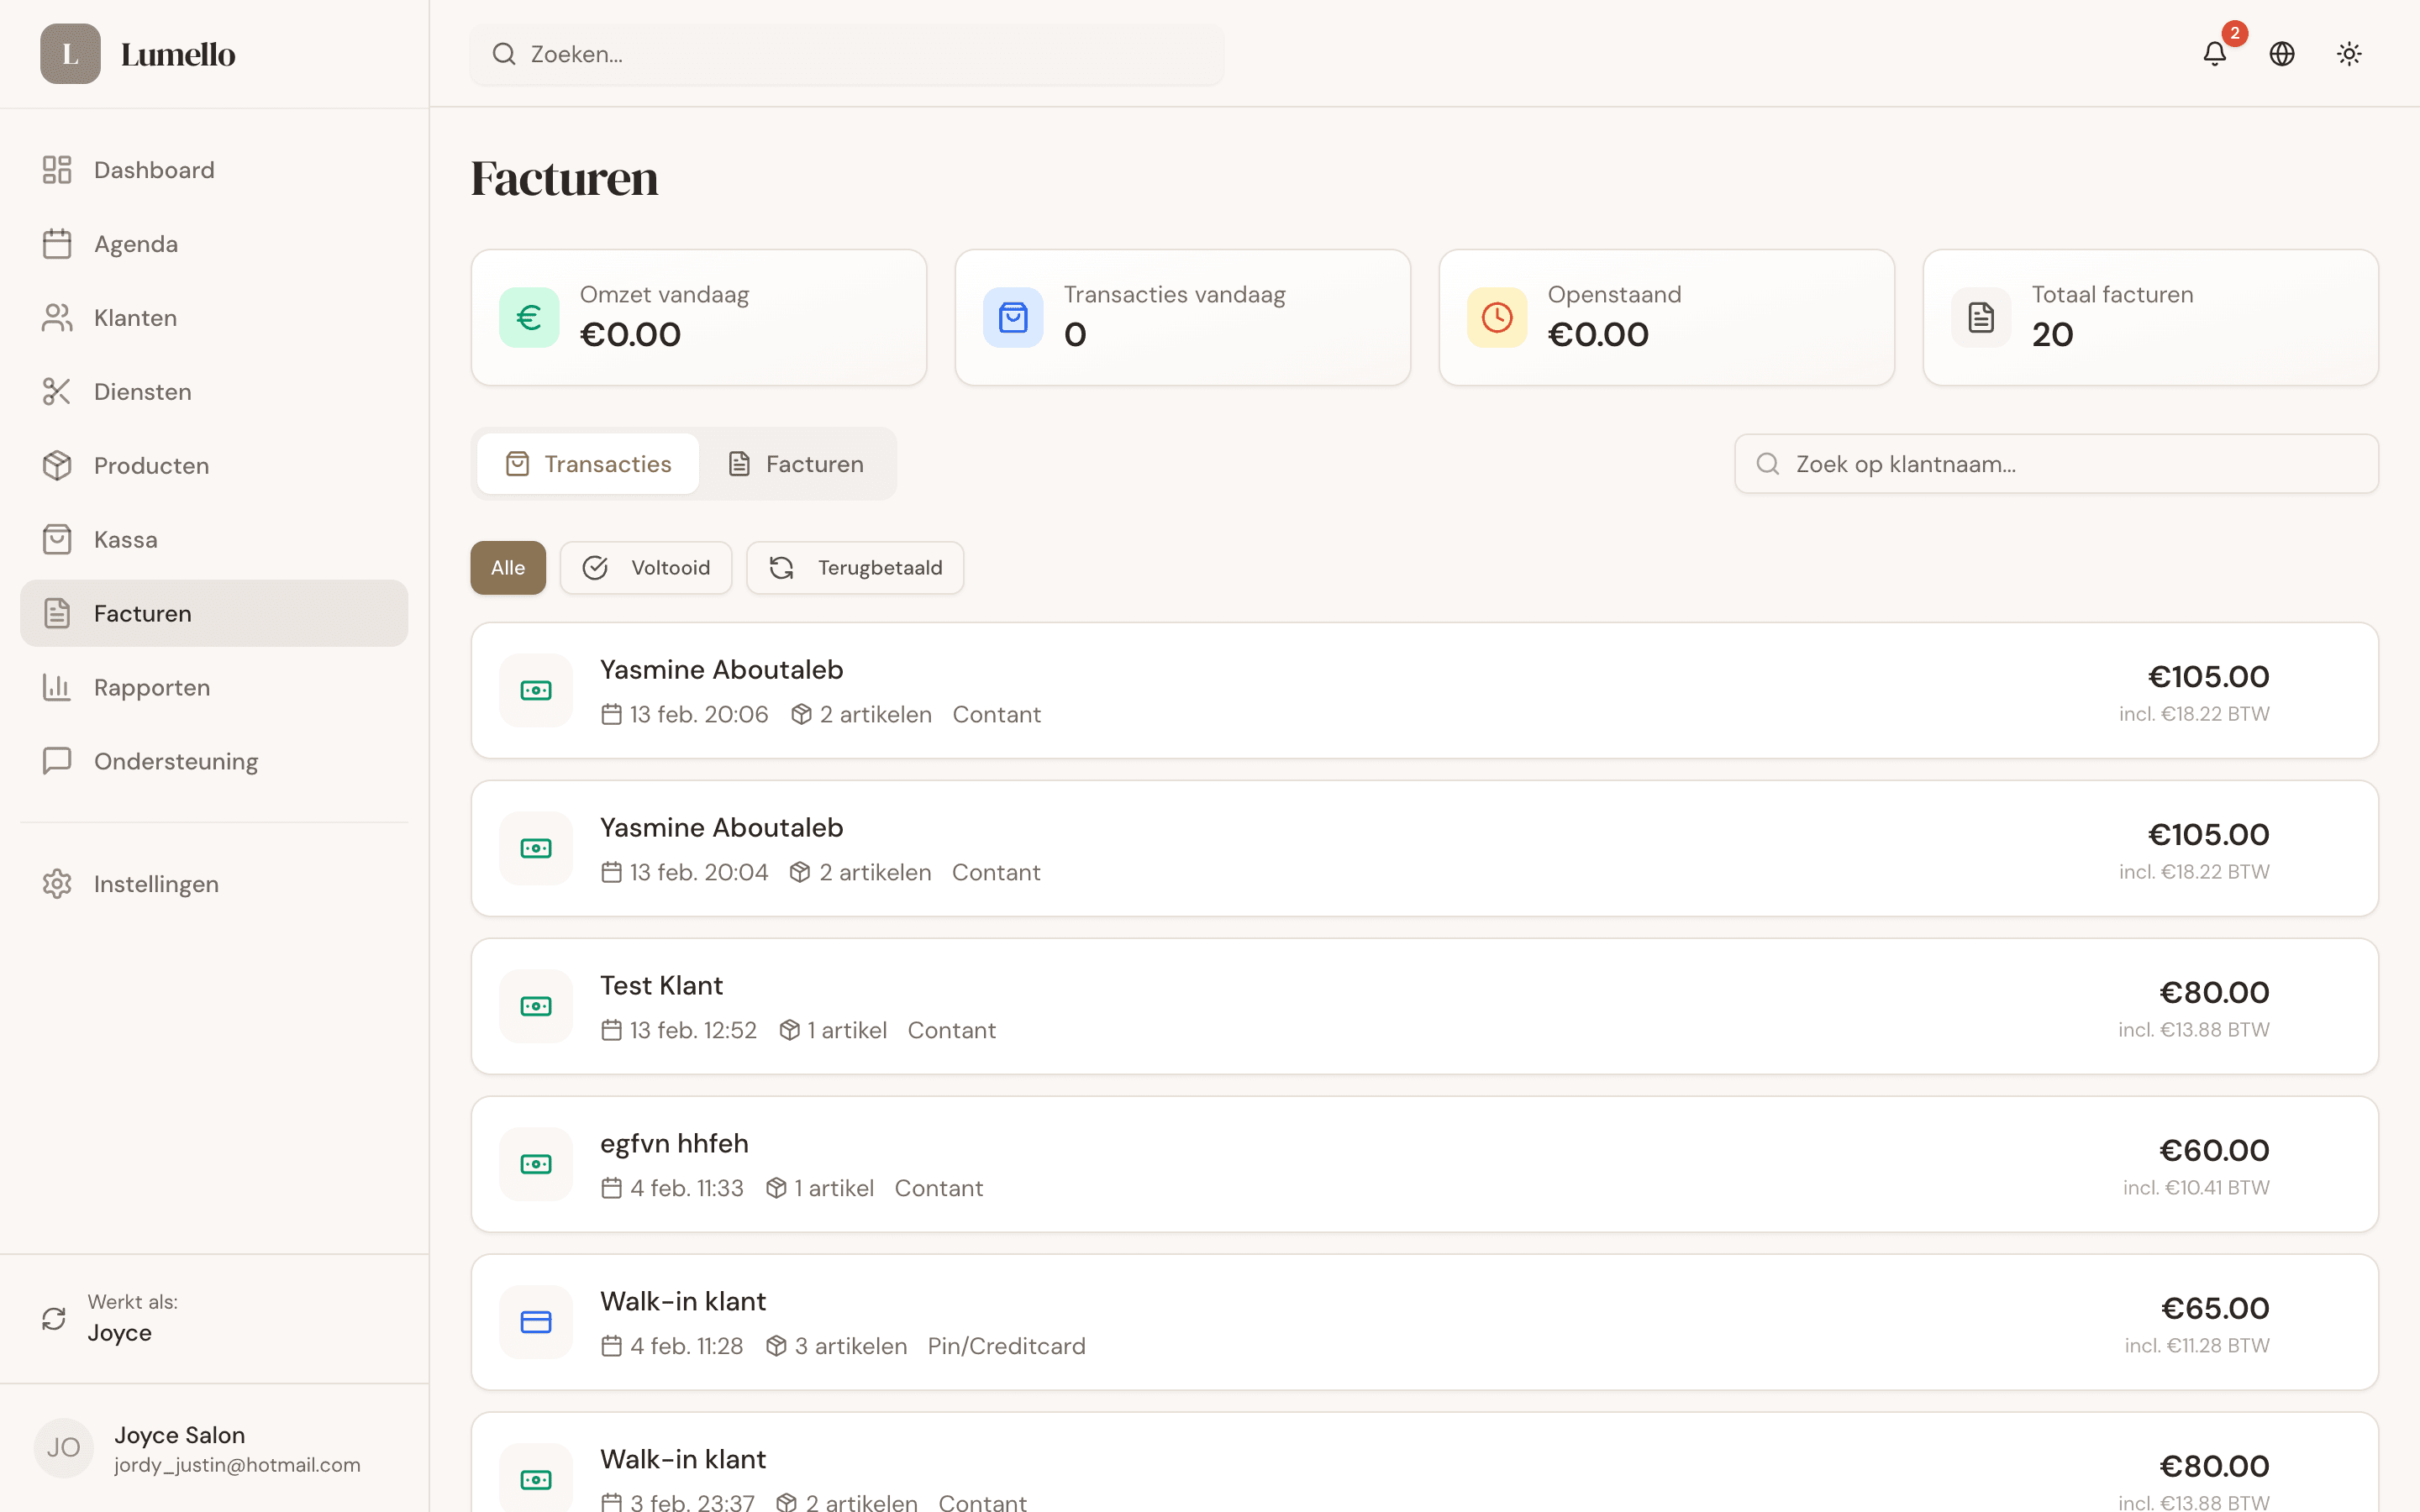Viewport: 2420px width, 1512px height.
Task: Open the notifications bell icon
Action: (2214, 54)
